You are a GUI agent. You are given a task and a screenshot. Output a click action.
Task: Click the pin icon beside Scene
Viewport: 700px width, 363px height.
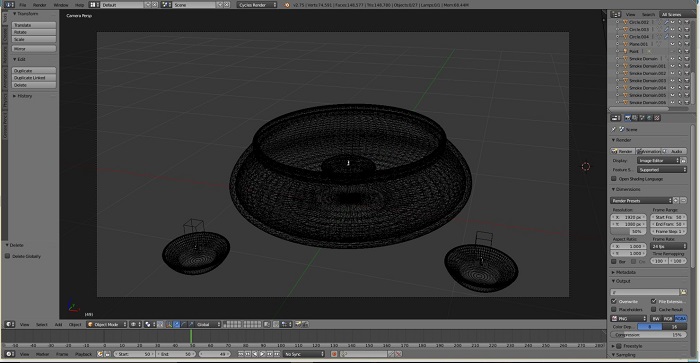coord(614,129)
